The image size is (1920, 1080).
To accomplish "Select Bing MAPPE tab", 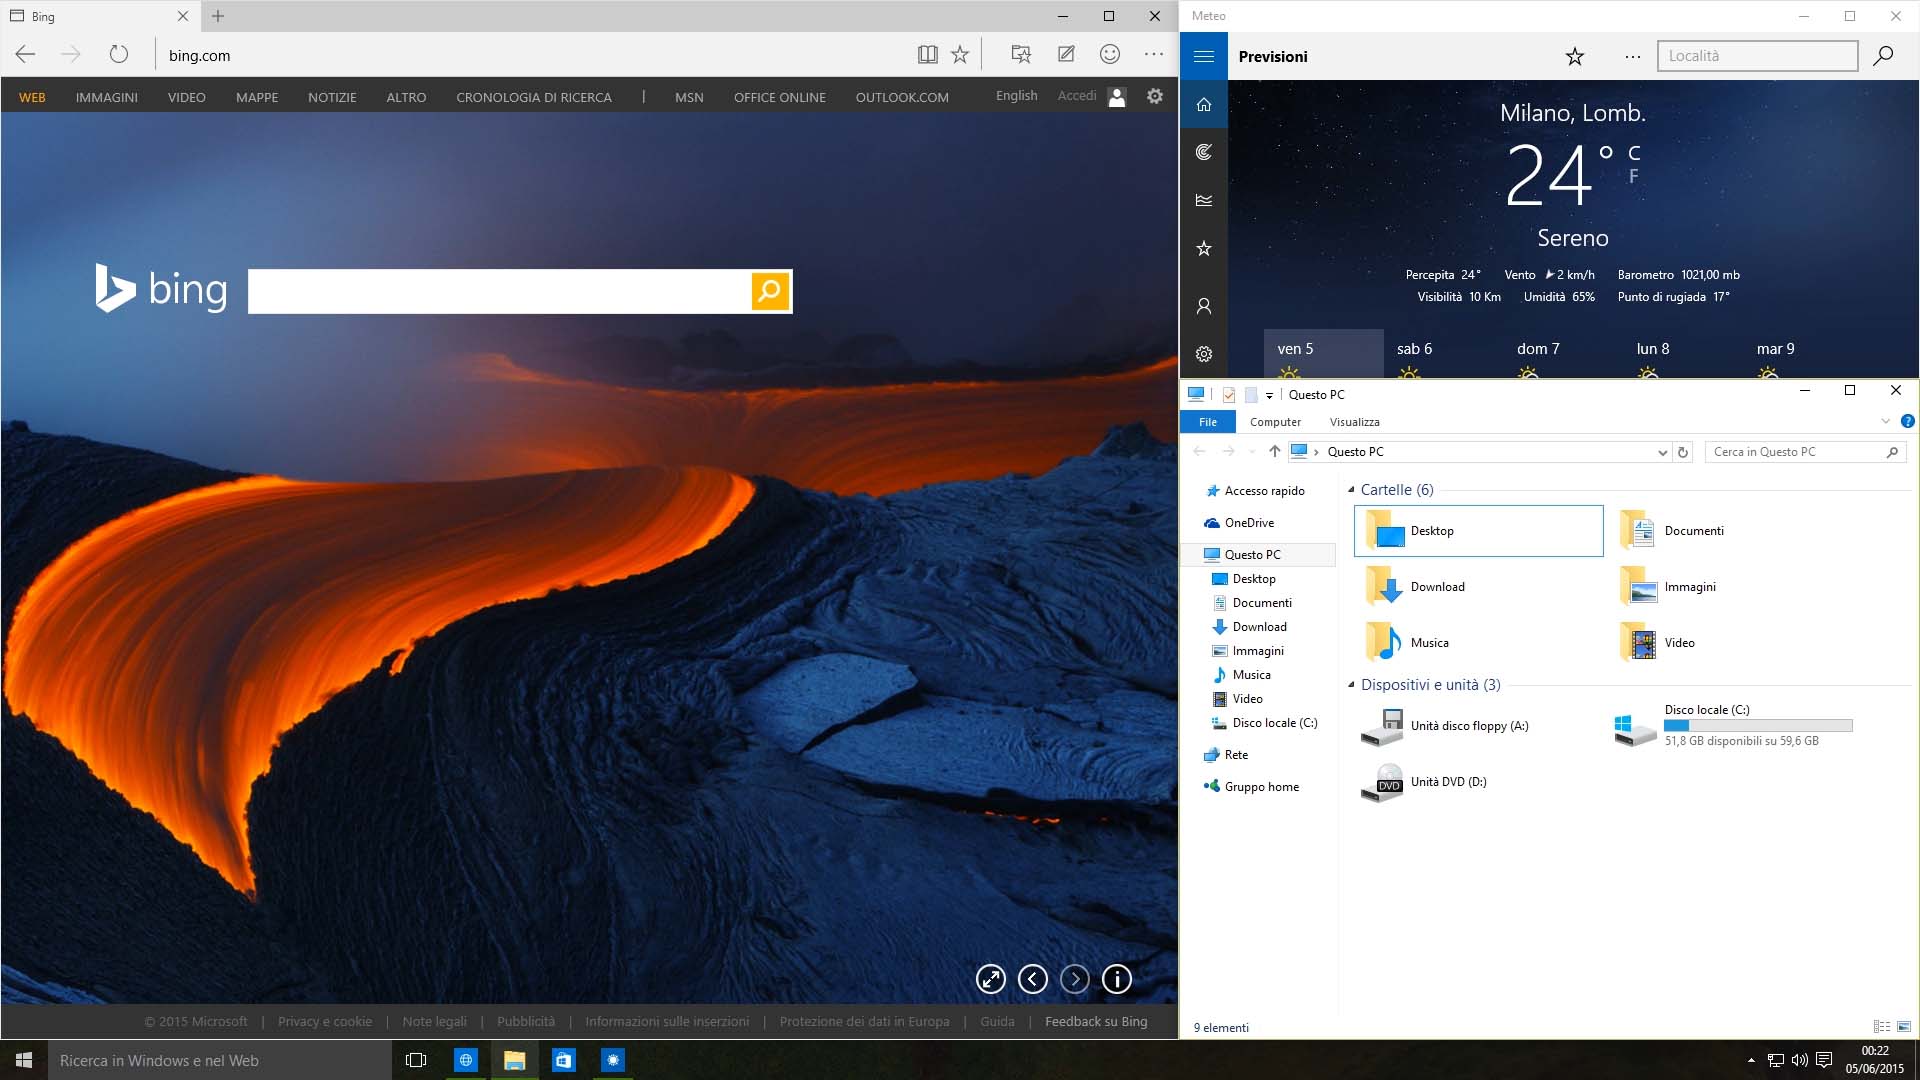I will pyautogui.click(x=257, y=97).
